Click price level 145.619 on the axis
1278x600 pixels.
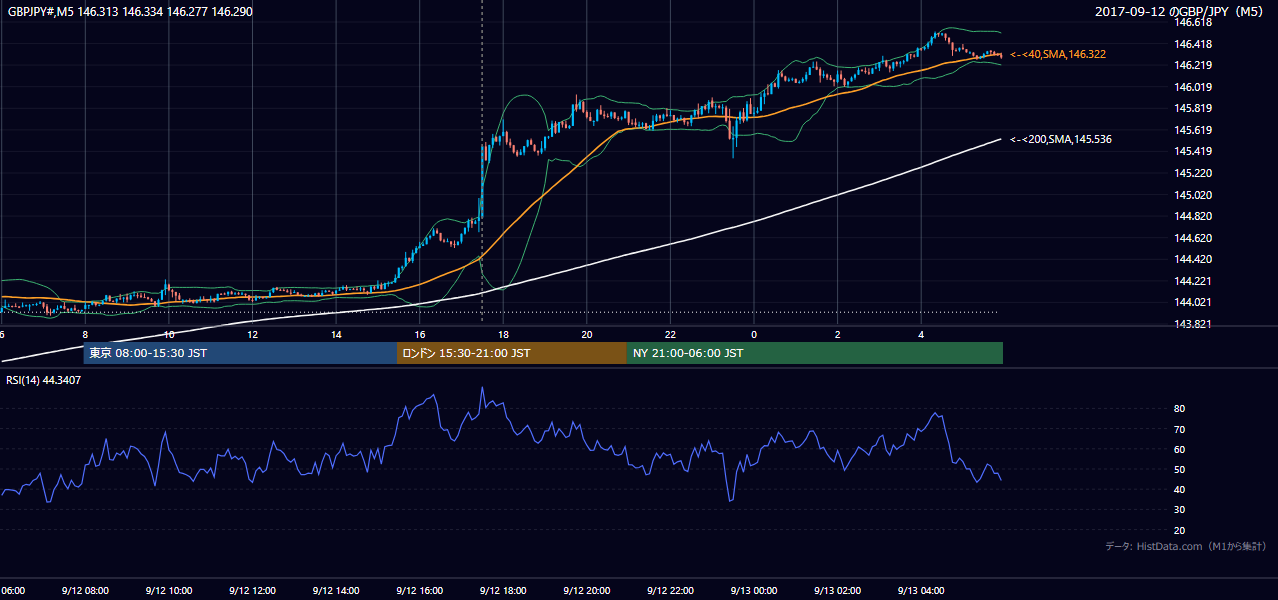coord(1194,130)
